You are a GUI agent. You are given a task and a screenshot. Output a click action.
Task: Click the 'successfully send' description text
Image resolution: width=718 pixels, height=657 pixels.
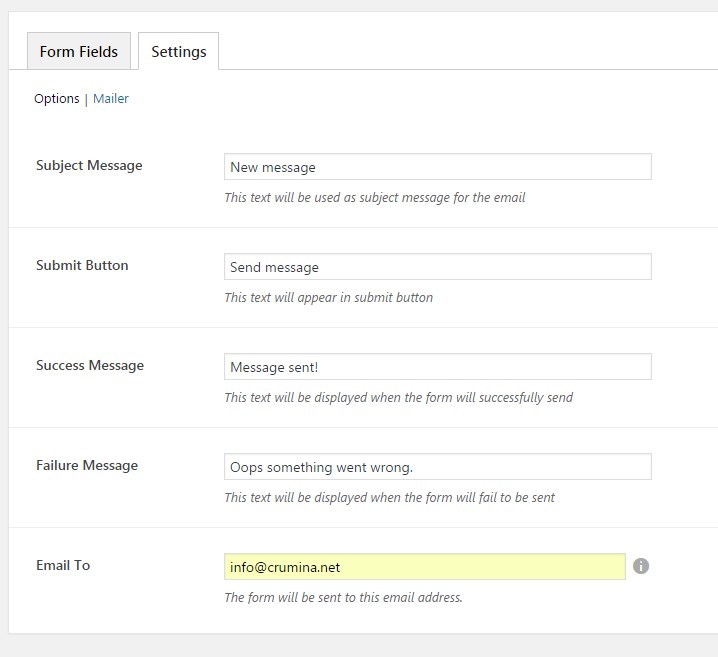pyautogui.click(x=398, y=398)
